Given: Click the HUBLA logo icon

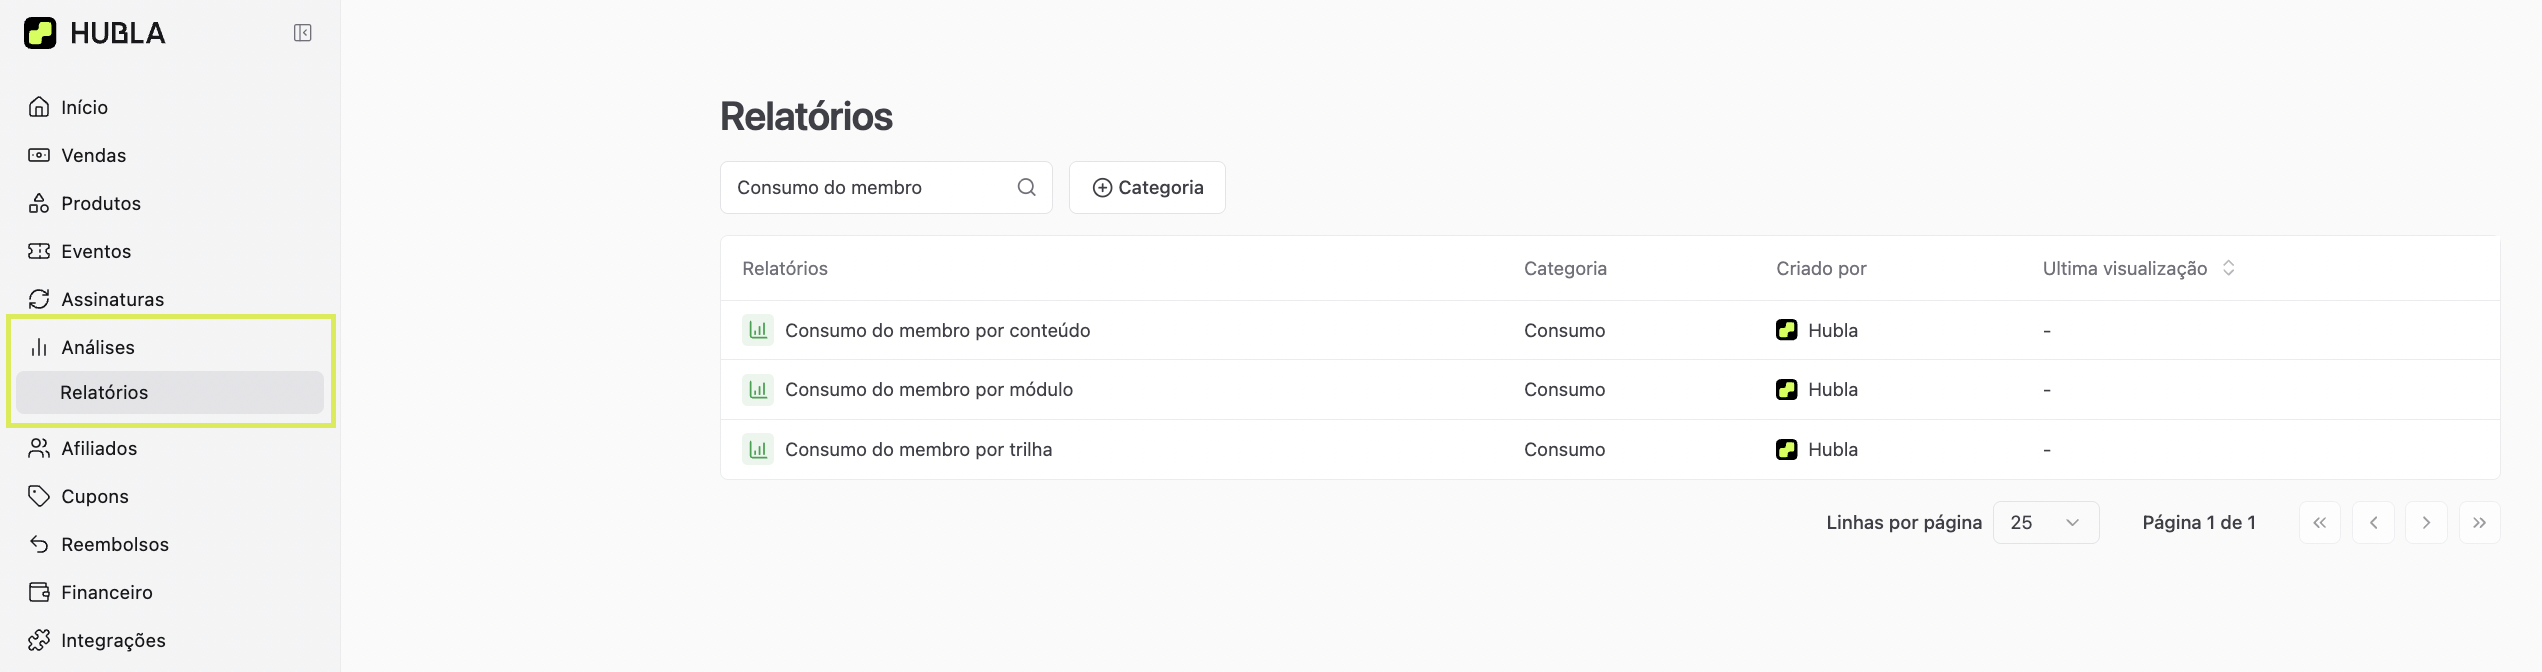Looking at the screenshot, I should 40,33.
